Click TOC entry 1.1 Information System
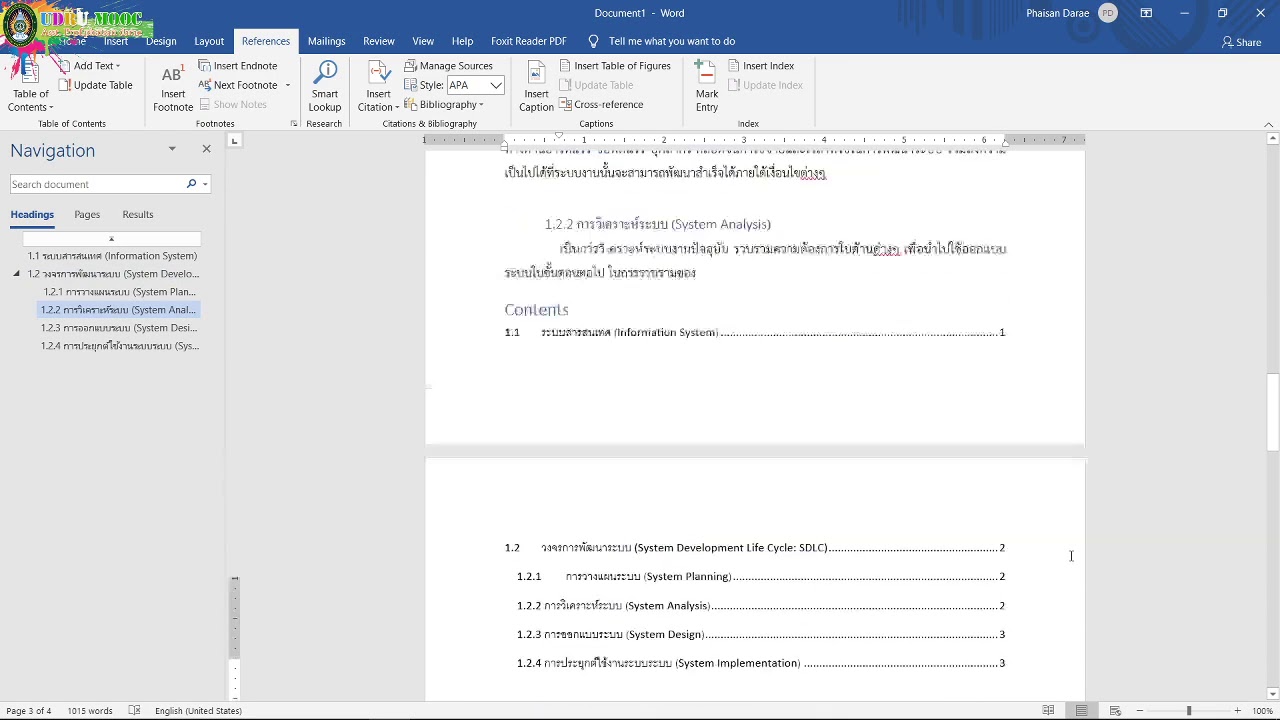Screen dimensions: 1280x720 (x=755, y=332)
